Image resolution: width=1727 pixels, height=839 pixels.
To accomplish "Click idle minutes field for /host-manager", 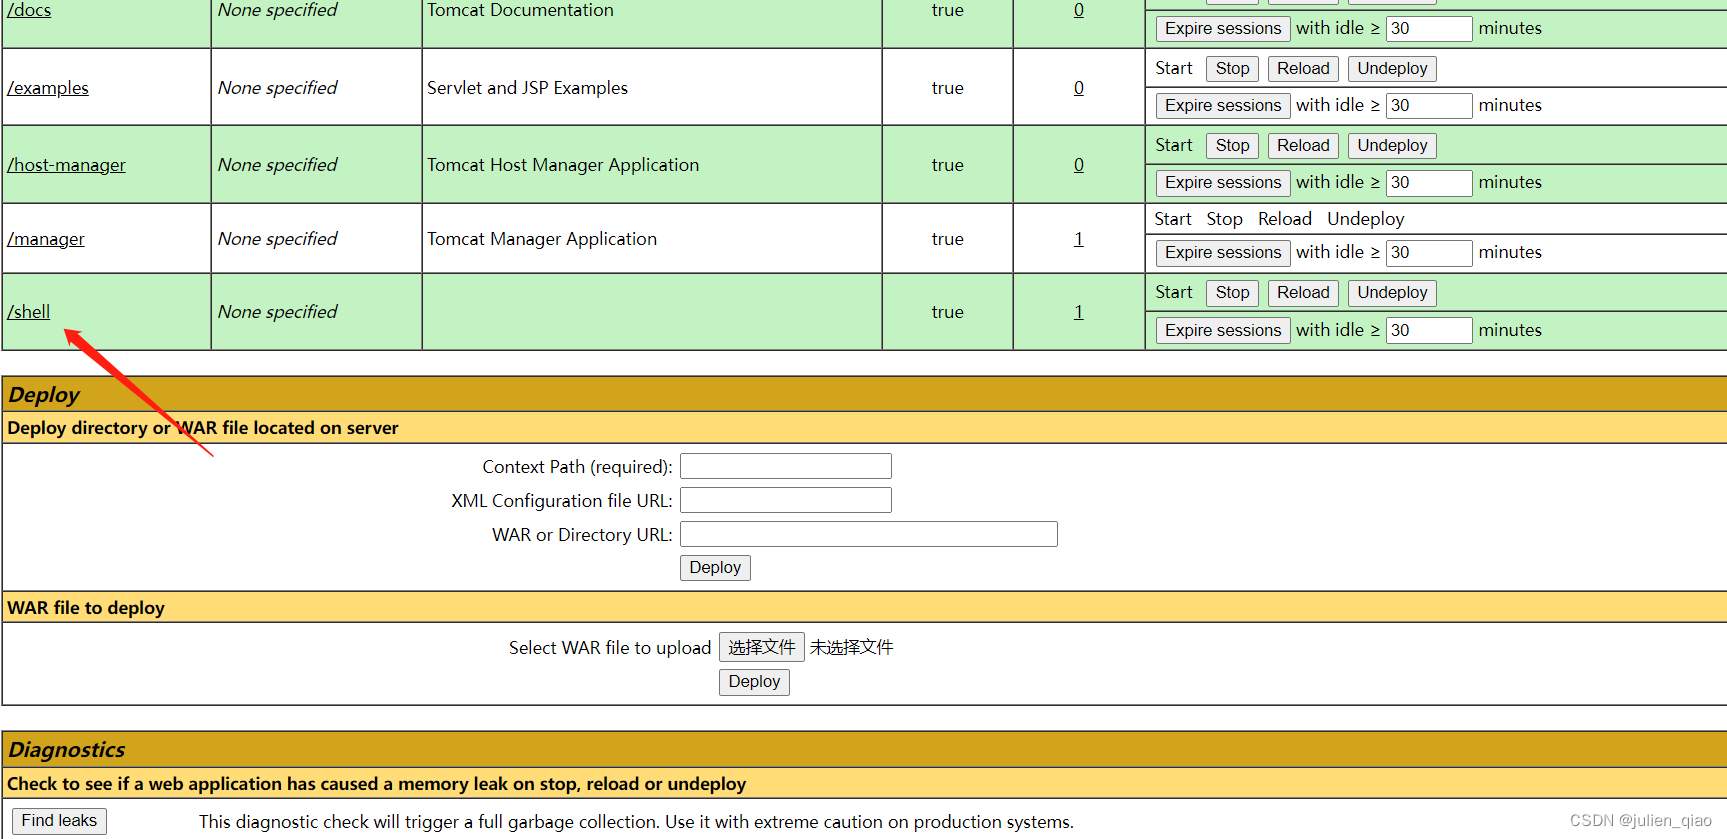I will [x=1429, y=183].
